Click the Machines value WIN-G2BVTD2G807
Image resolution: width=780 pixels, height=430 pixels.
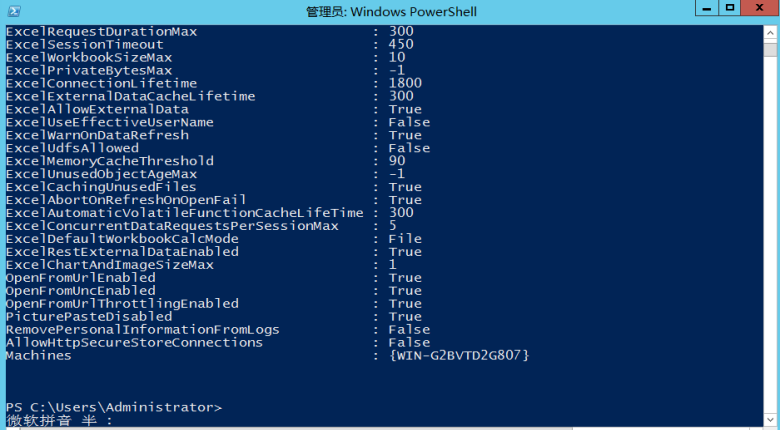[459, 355]
